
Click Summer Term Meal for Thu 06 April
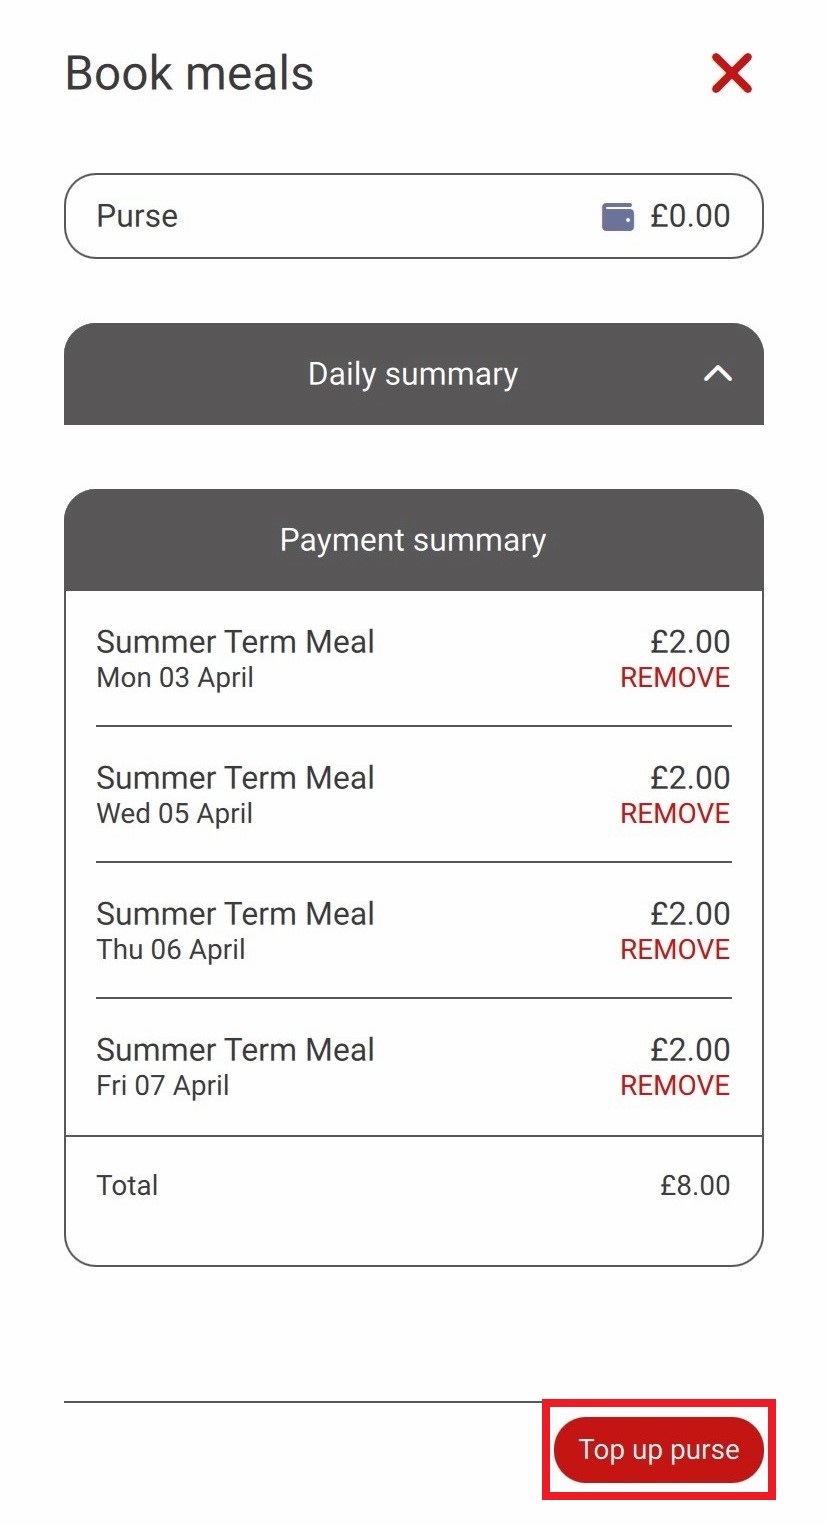pos(235,914)
